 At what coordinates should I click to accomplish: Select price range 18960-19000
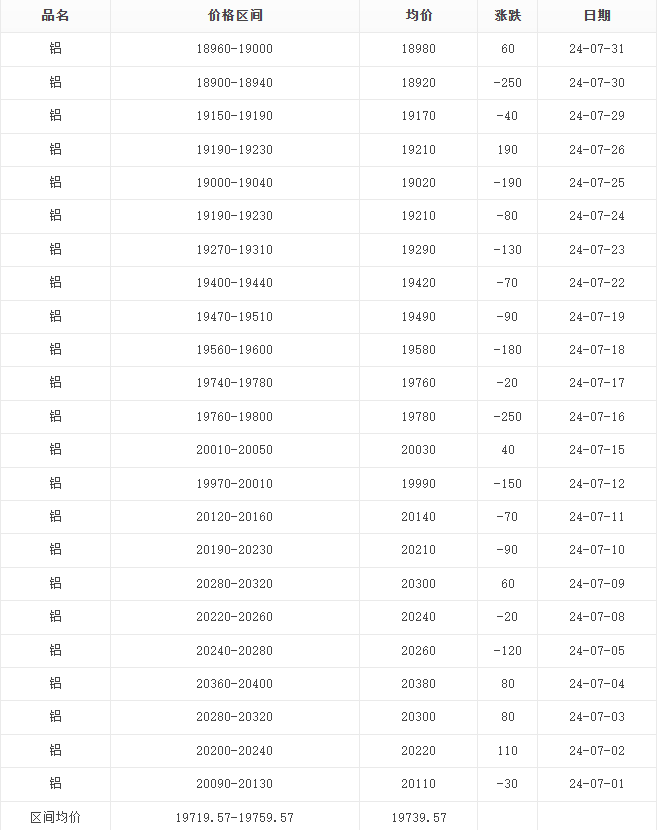pyautogui.click(x=234, y=49)
